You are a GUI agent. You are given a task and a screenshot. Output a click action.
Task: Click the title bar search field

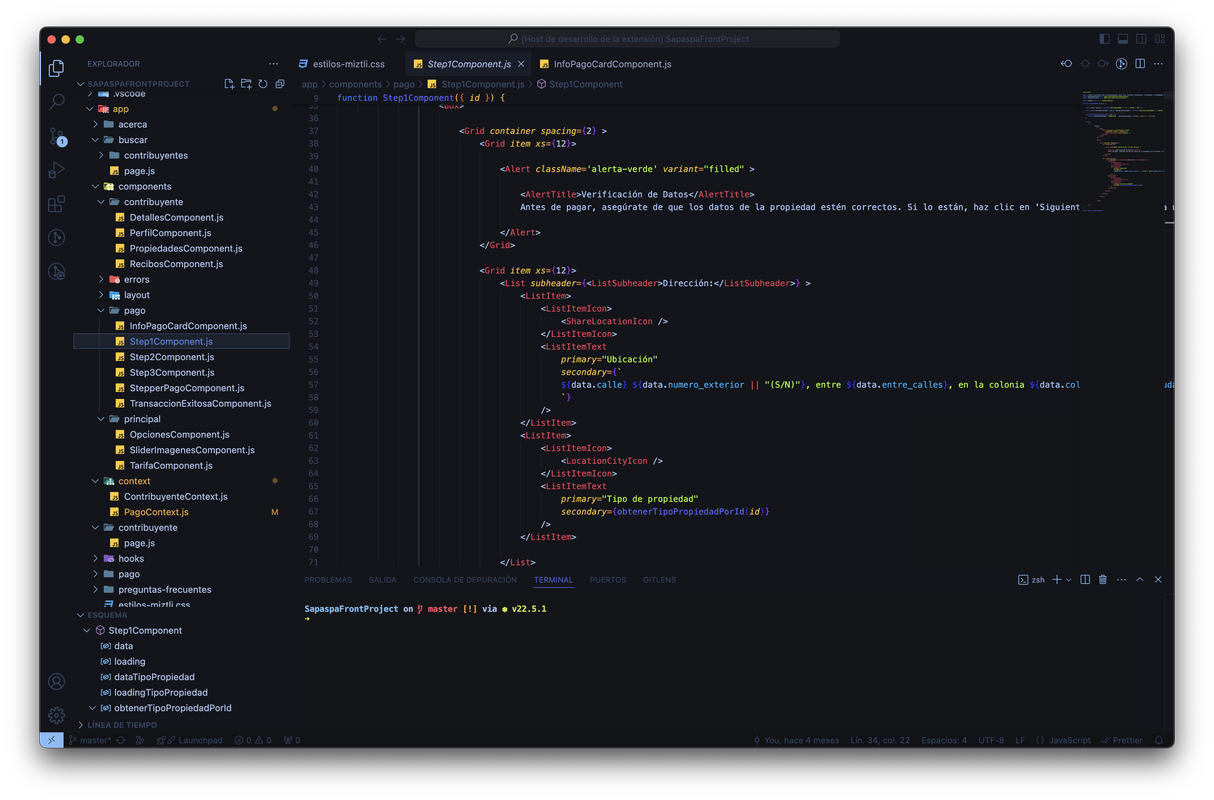pyautogui.click(x=627, y=39)
